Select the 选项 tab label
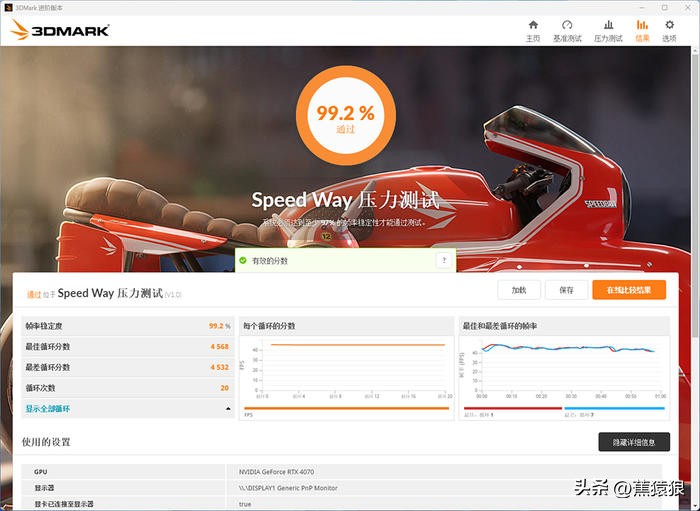700x511 pixels. [669, 39]
